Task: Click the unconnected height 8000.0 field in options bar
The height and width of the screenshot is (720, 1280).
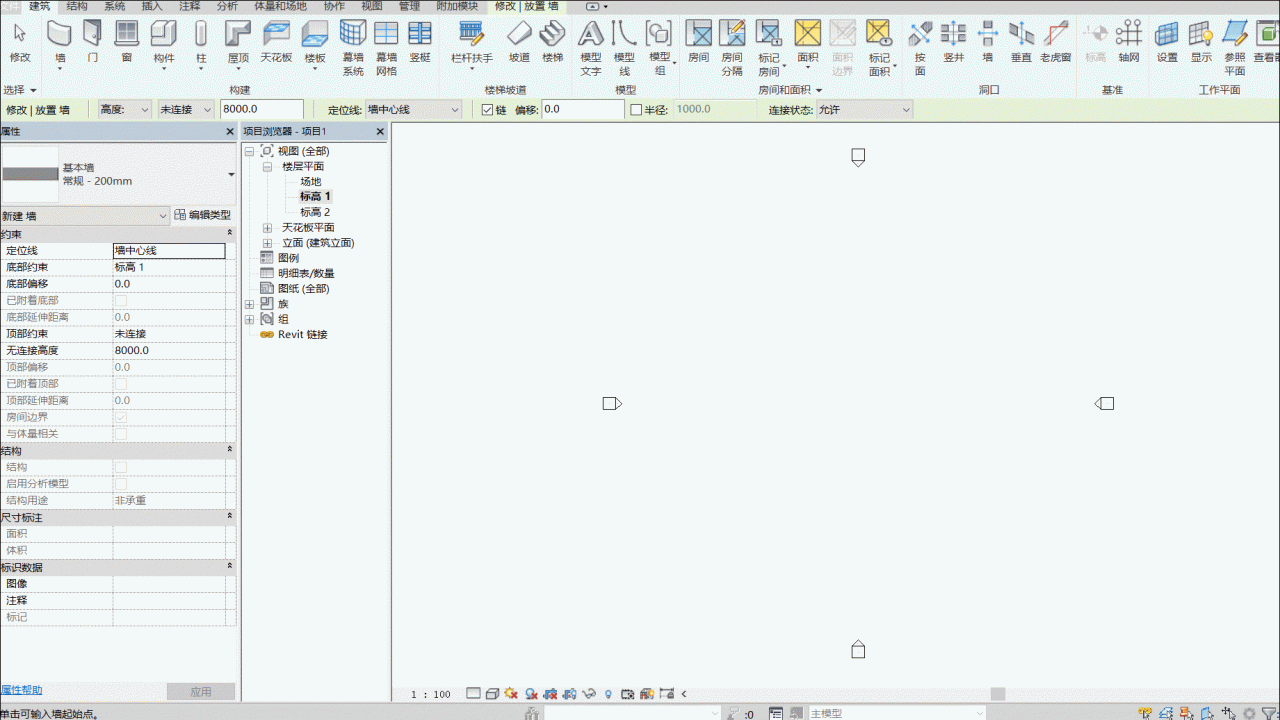Action: 262,109
